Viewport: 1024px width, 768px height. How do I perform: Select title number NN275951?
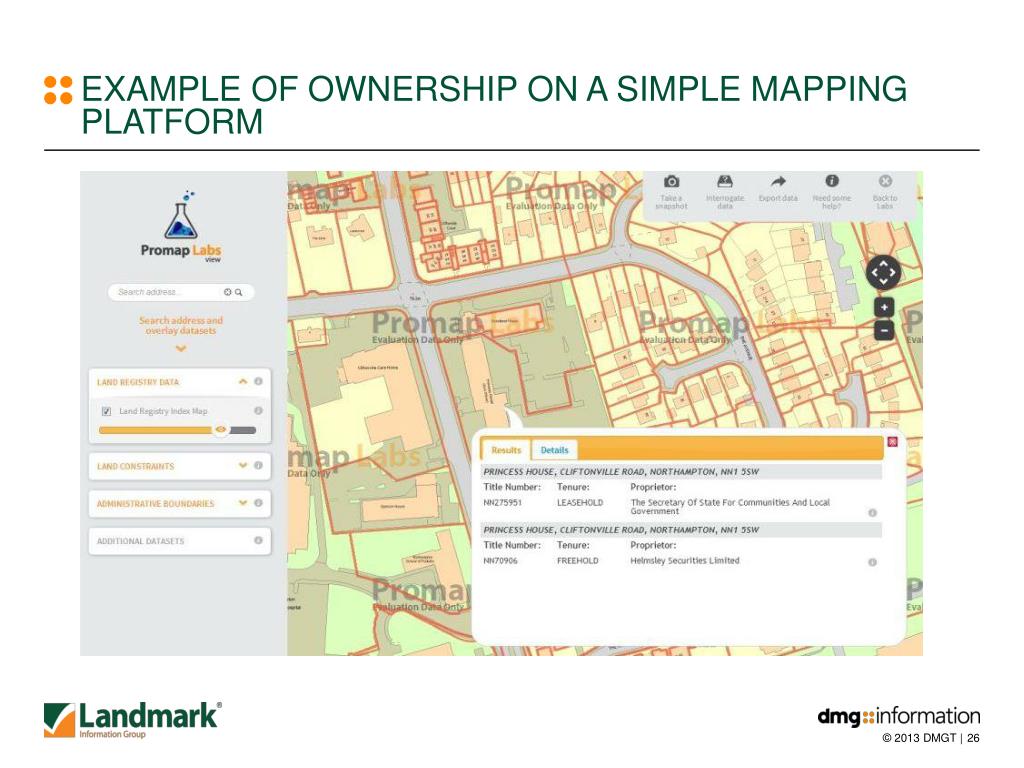coord(502,503)
